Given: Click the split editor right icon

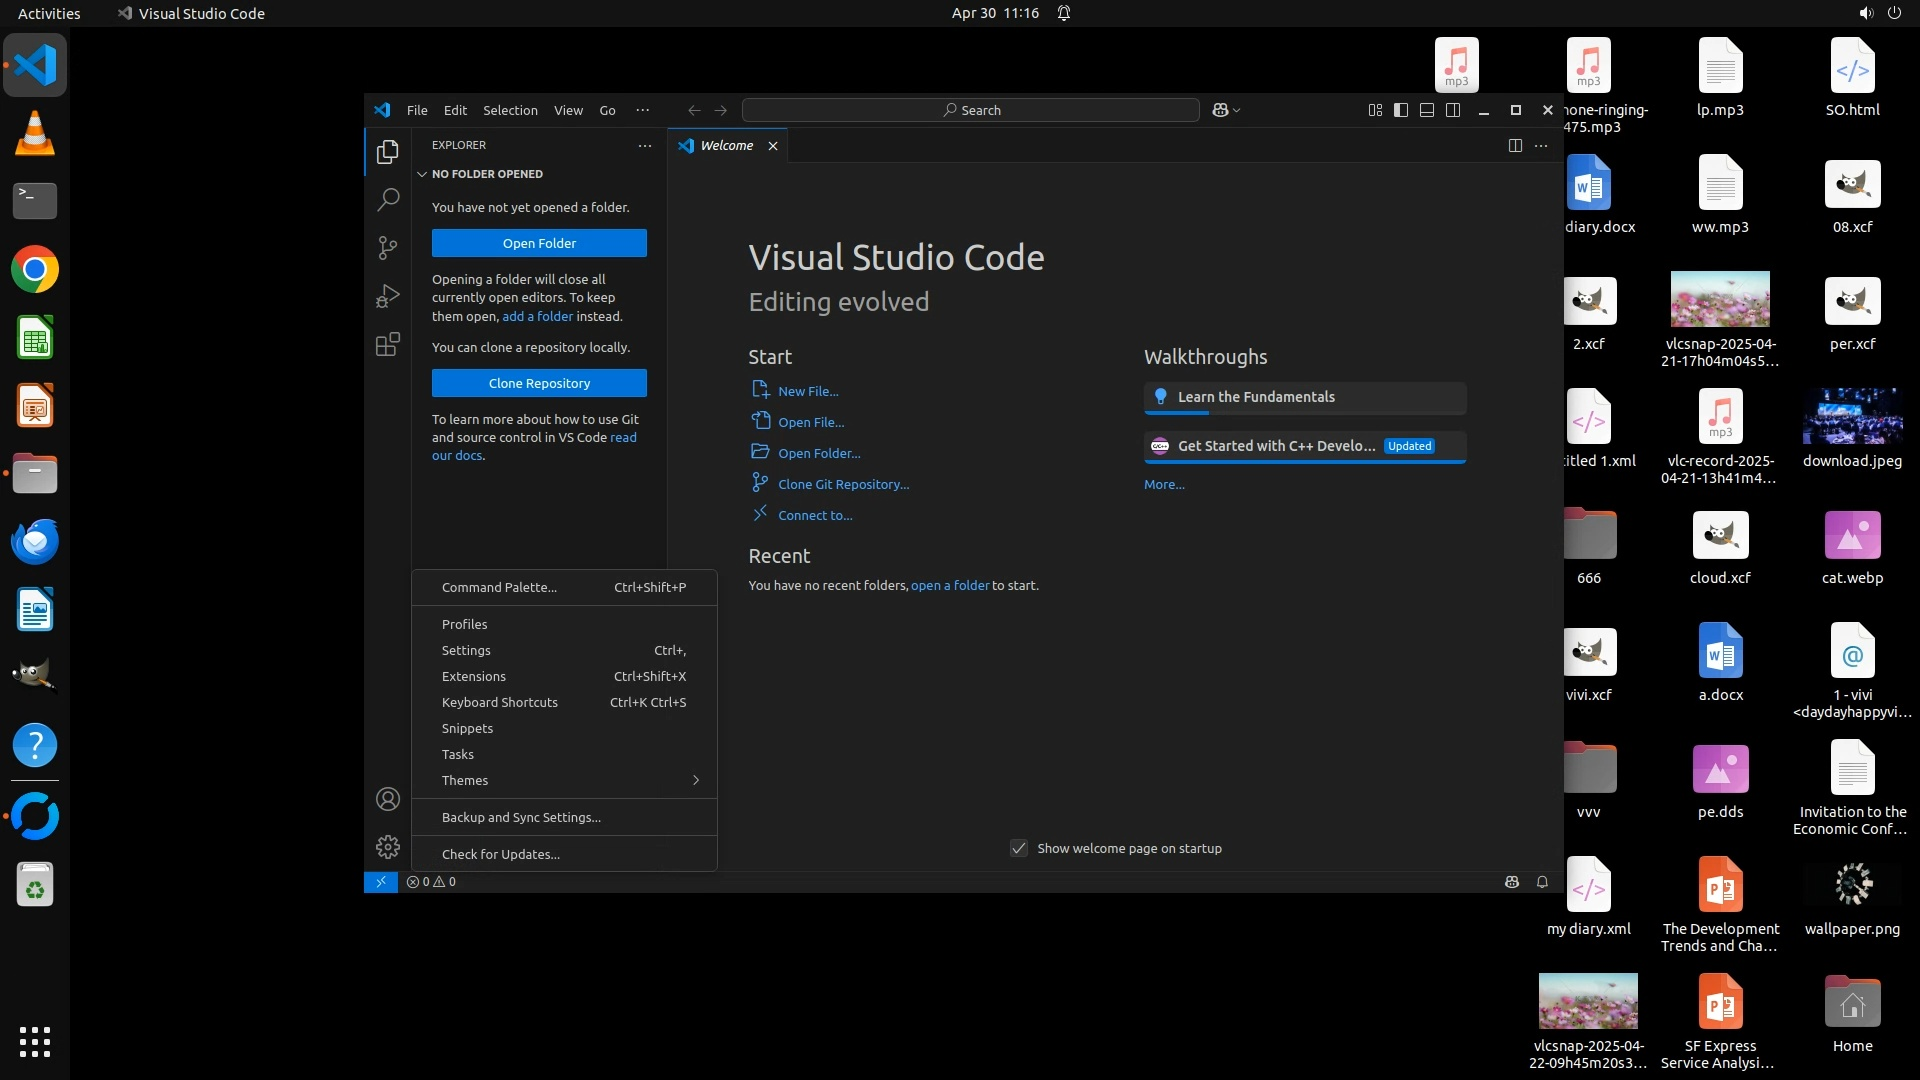Looking at the screenshot, I should click(1515, 146).
